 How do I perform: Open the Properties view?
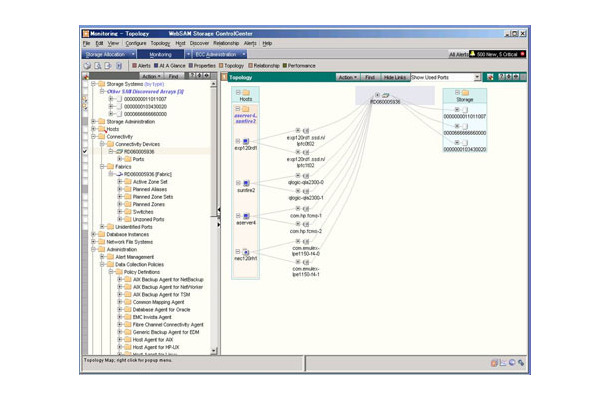point(202,66)
